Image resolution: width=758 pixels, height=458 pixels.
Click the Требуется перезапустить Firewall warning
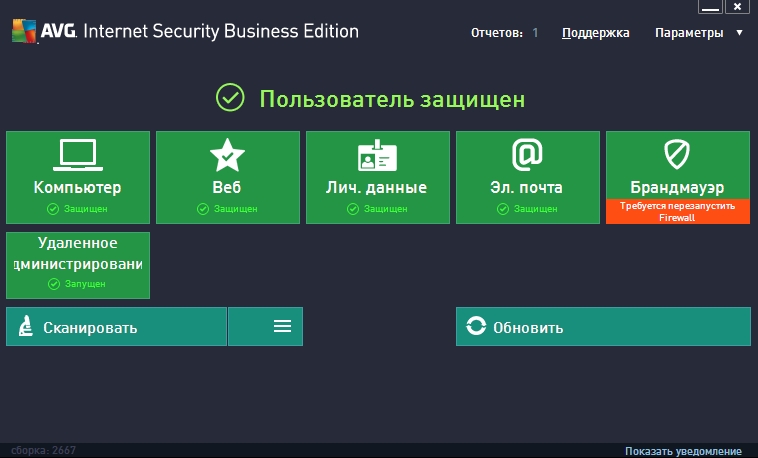[x=678, y=211]
